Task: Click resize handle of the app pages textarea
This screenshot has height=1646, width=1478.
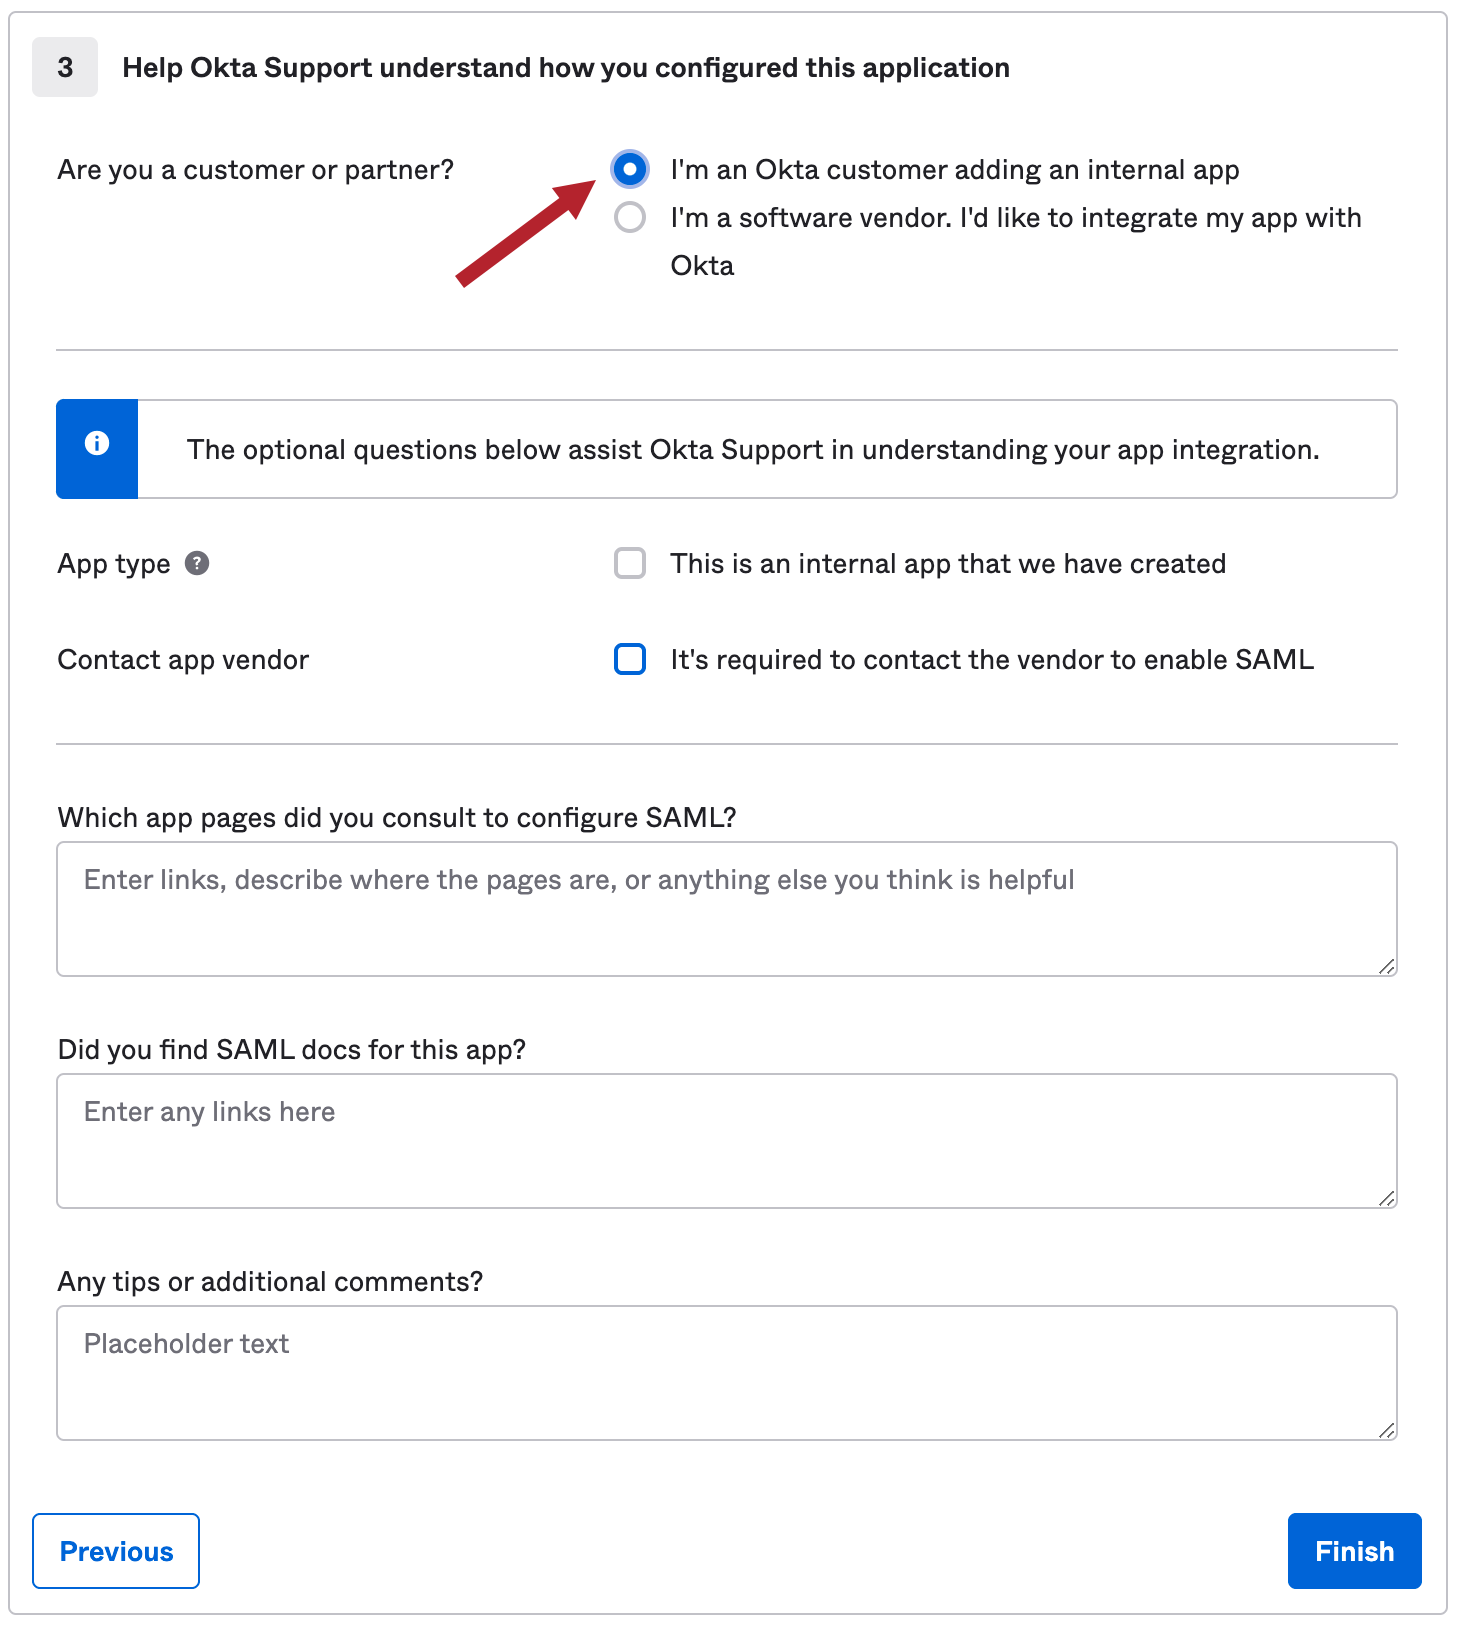Action: tap(1386, 966)
